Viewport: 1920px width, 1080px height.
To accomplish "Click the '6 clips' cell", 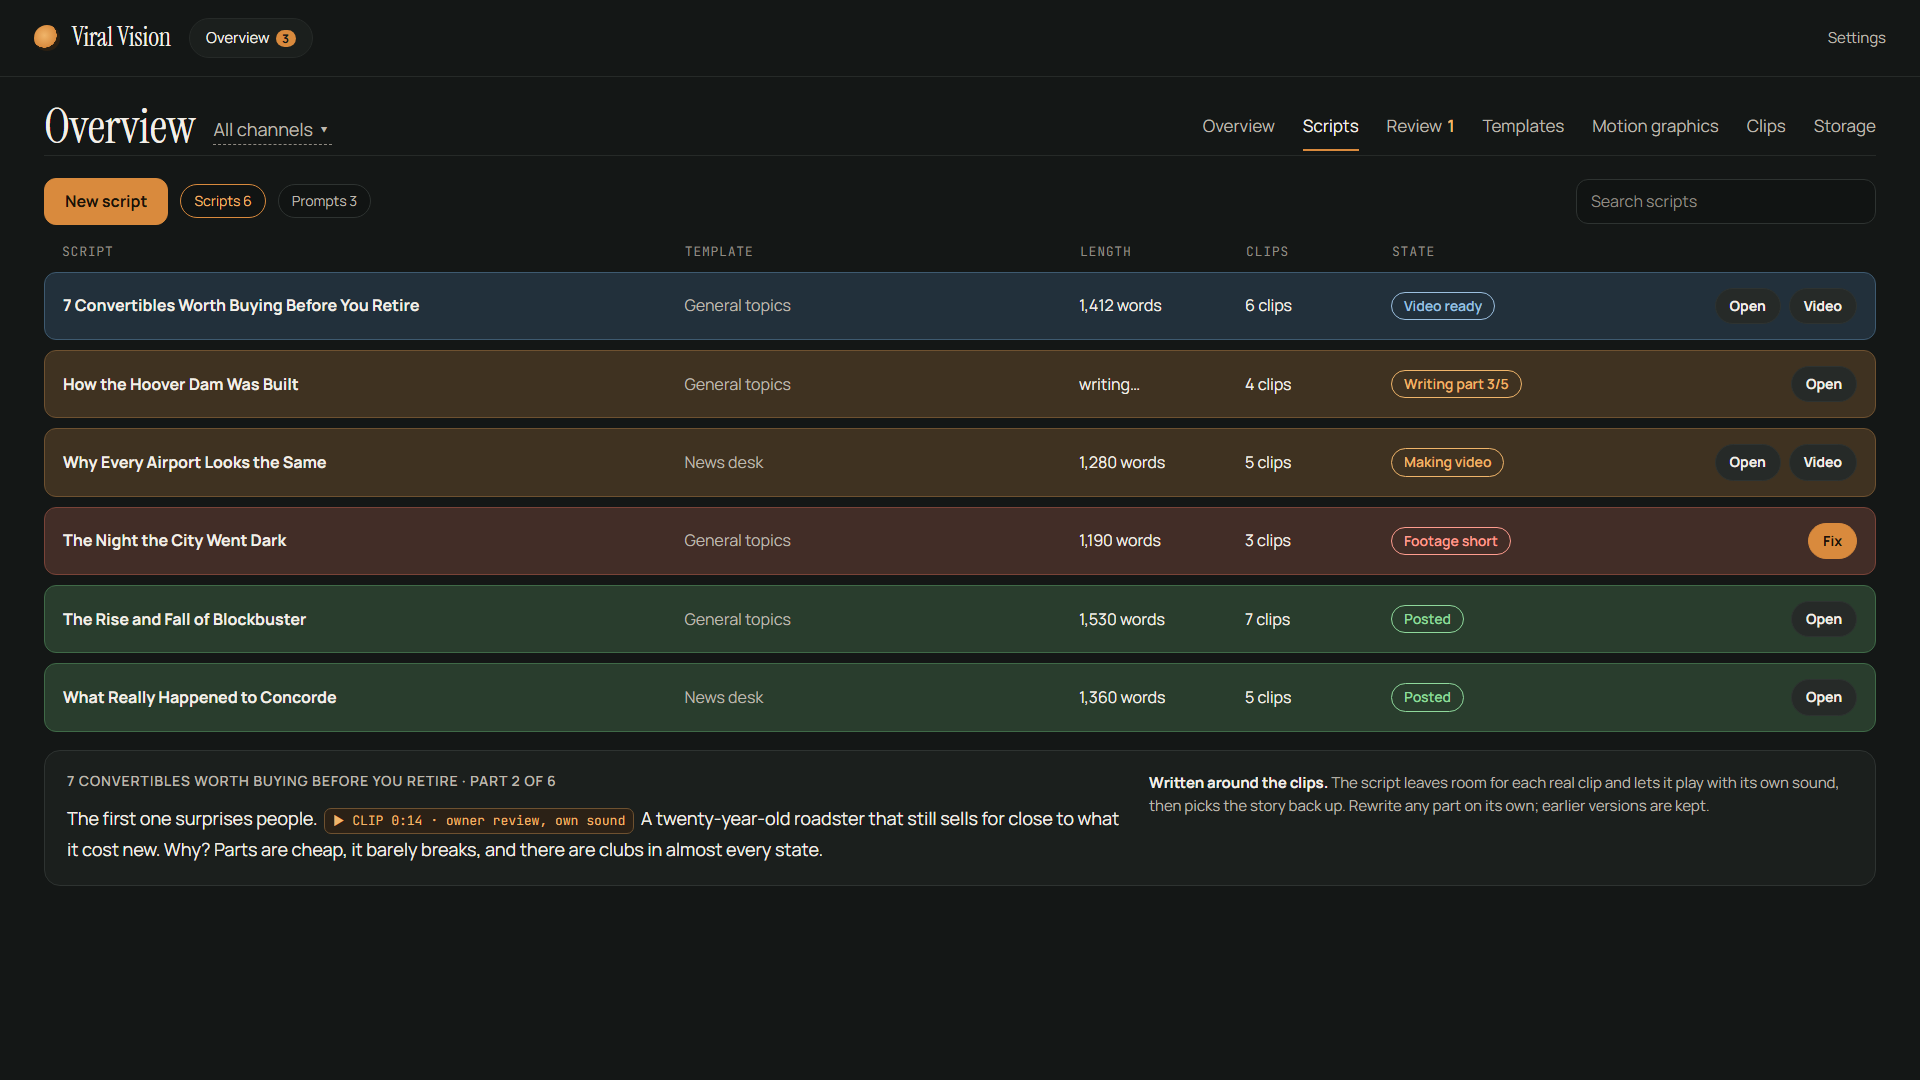I will pyautogui.click(x=1268, y=306).
